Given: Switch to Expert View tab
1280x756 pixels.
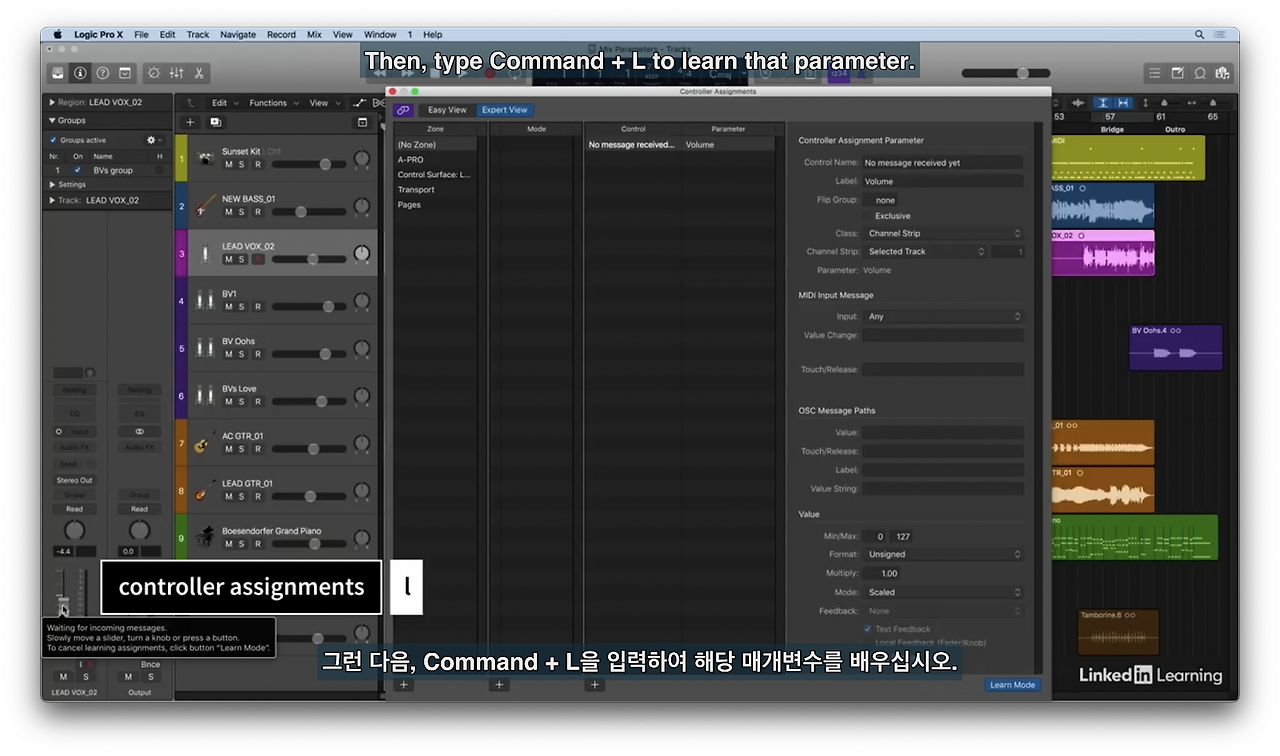Looking at the screenshot, I should point(504,110).
